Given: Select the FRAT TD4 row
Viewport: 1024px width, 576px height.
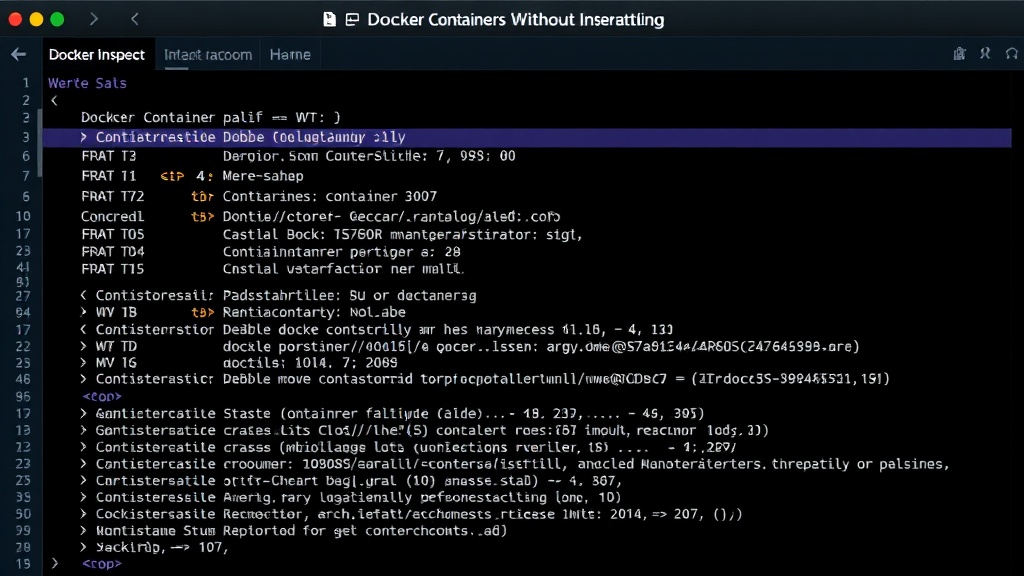Looking at the screenshot, I should [x=271, y=251].
